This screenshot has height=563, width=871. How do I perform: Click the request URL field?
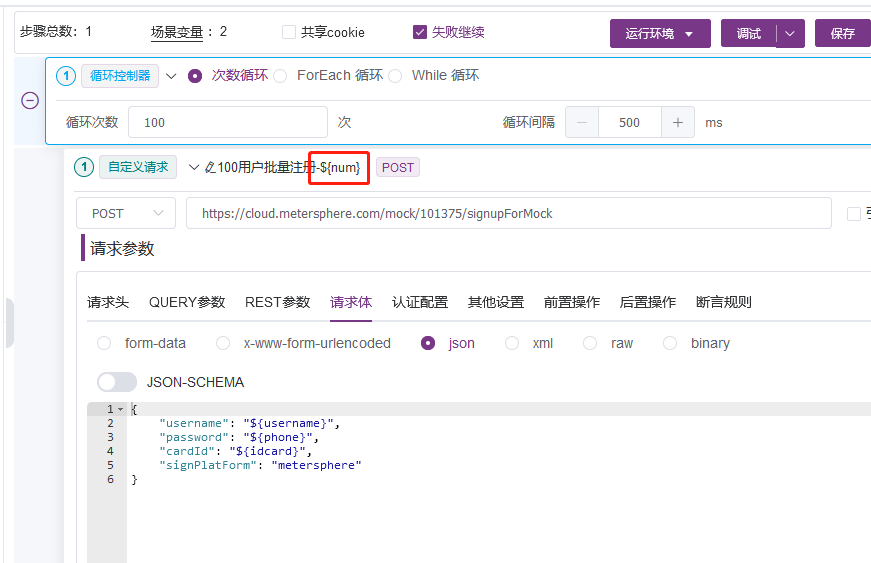508,213
